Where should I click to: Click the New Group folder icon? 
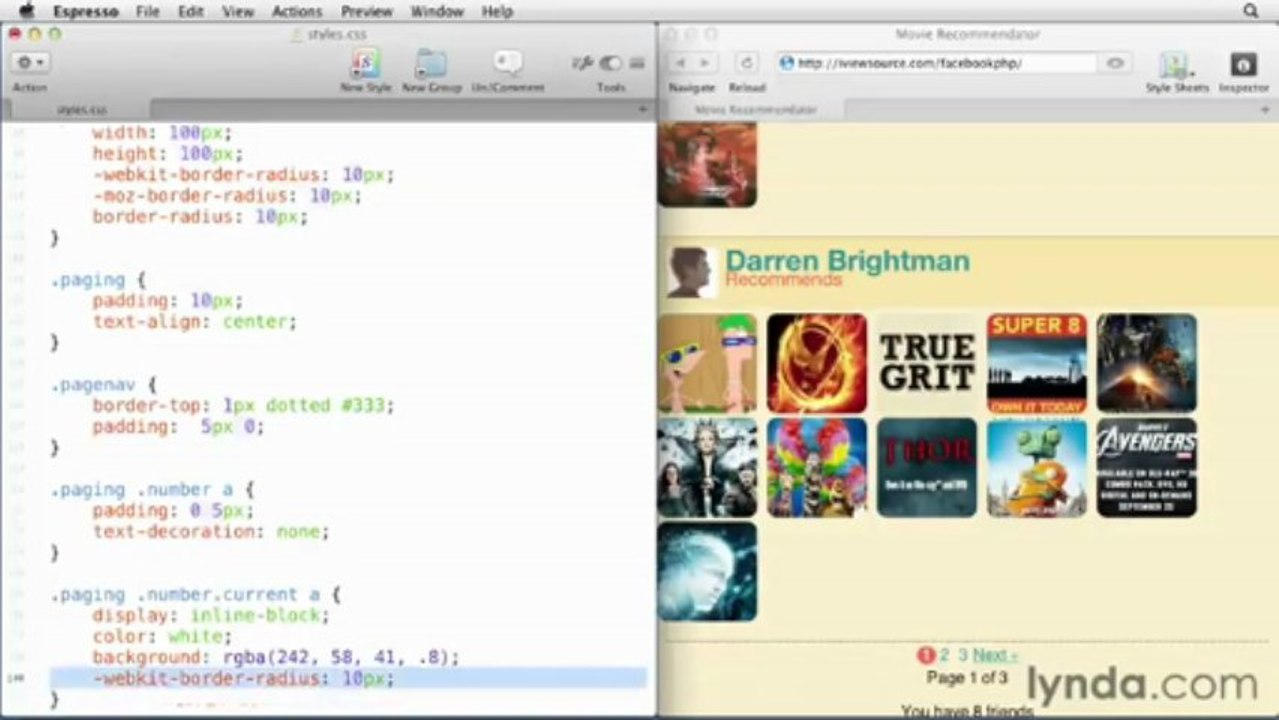coord(431,64)
